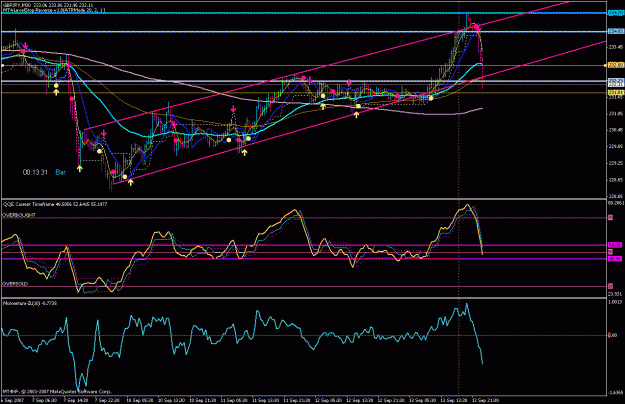
Task: Select the yellow dotted horizontal line at 232.80
Action: click(x=303, y=65)
